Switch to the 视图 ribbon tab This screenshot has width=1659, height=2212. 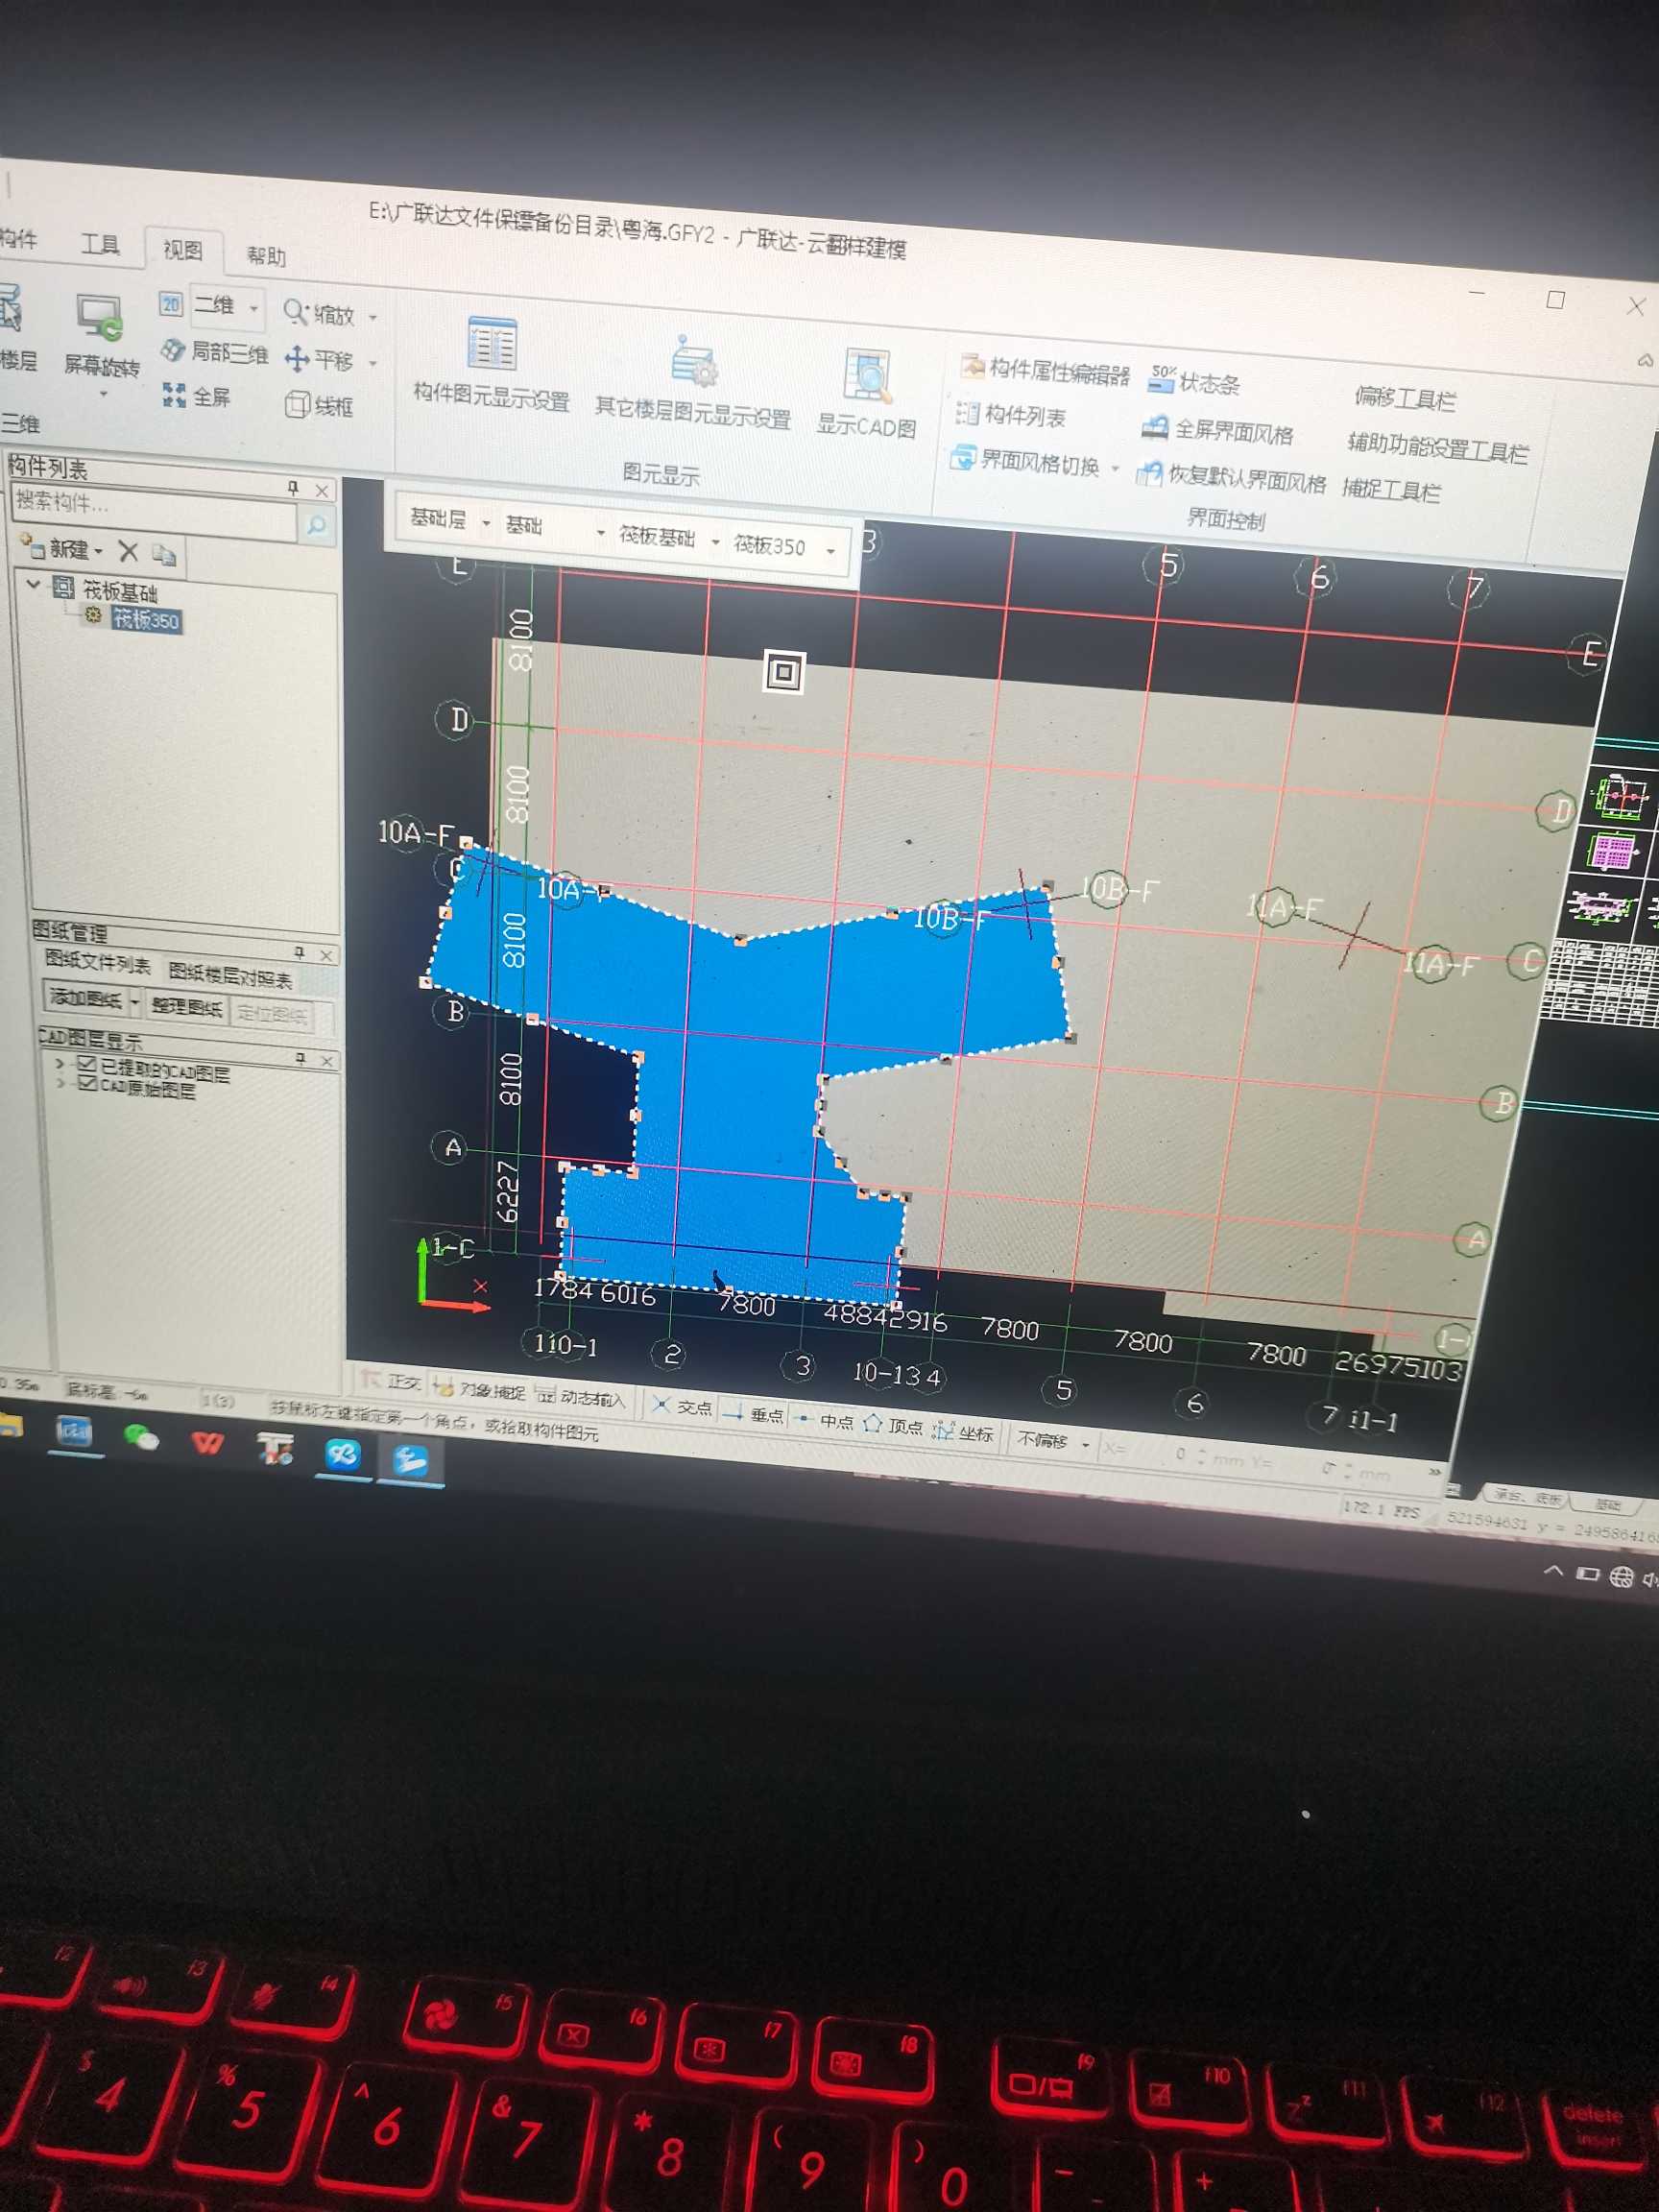click(183, 249)
